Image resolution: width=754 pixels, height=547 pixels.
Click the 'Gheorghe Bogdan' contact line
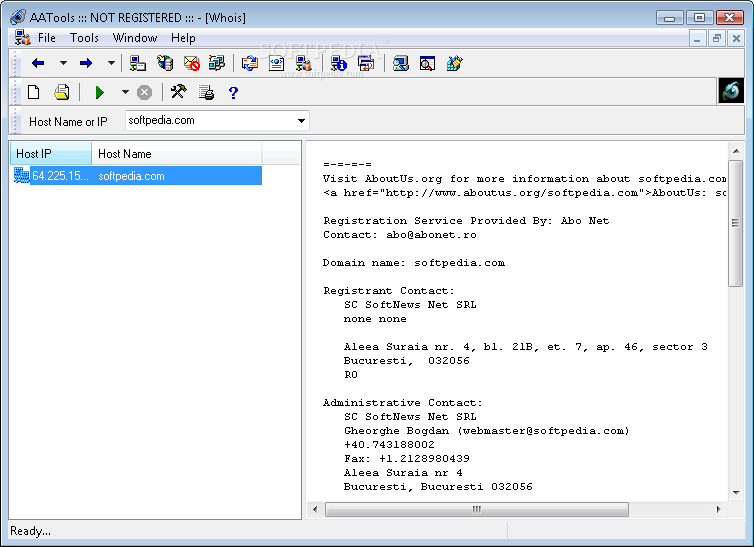[x=486, y=431]
